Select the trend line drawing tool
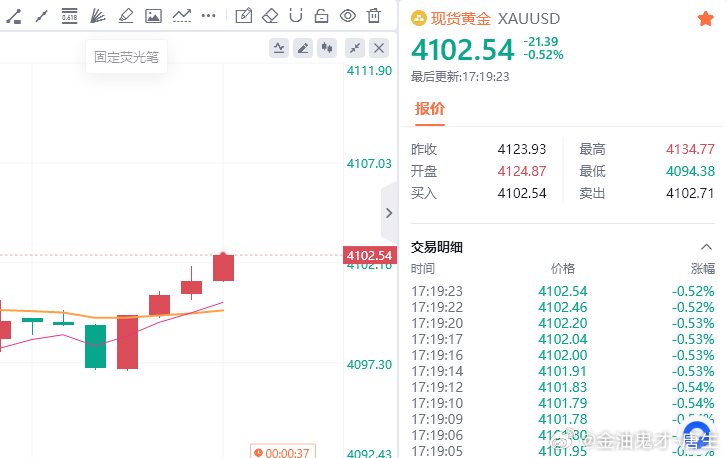 click(x=13, y=16)
